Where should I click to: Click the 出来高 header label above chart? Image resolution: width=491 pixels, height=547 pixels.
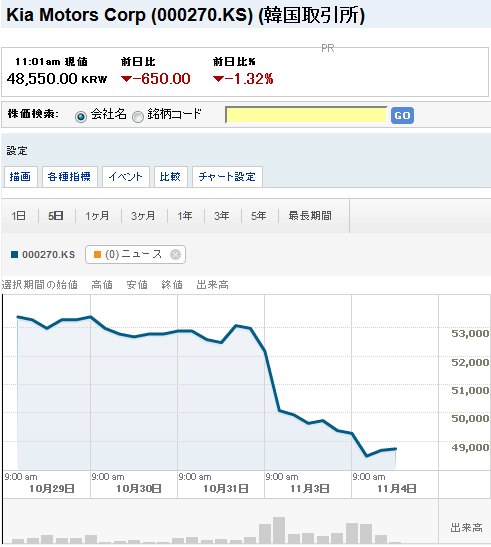213,285
